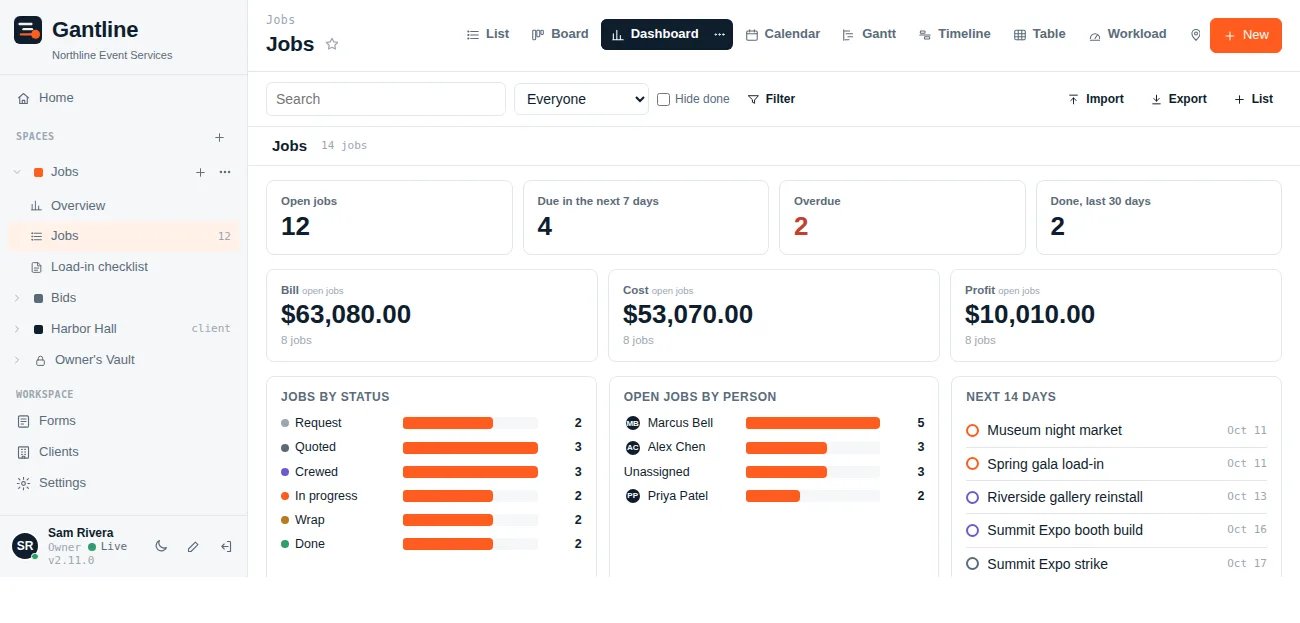Add a new space with the plus icon
Viewport: 1300px width, 623px height.
[x=220, y=137]
